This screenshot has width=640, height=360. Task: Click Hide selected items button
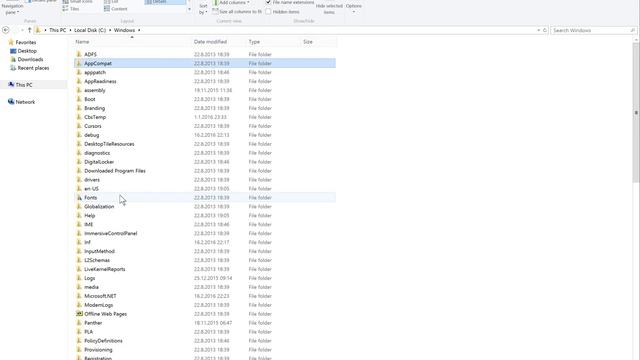point(329,8)
